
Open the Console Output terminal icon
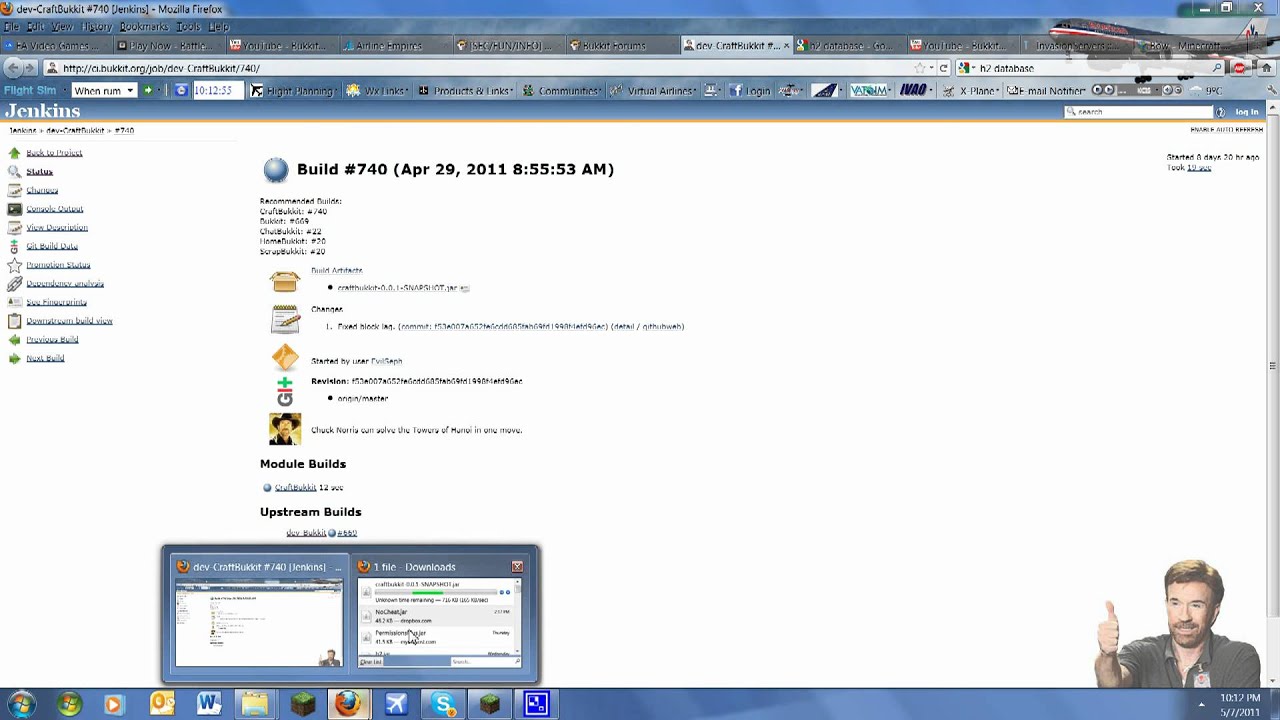pyautogui.click(x=14, y=209)
